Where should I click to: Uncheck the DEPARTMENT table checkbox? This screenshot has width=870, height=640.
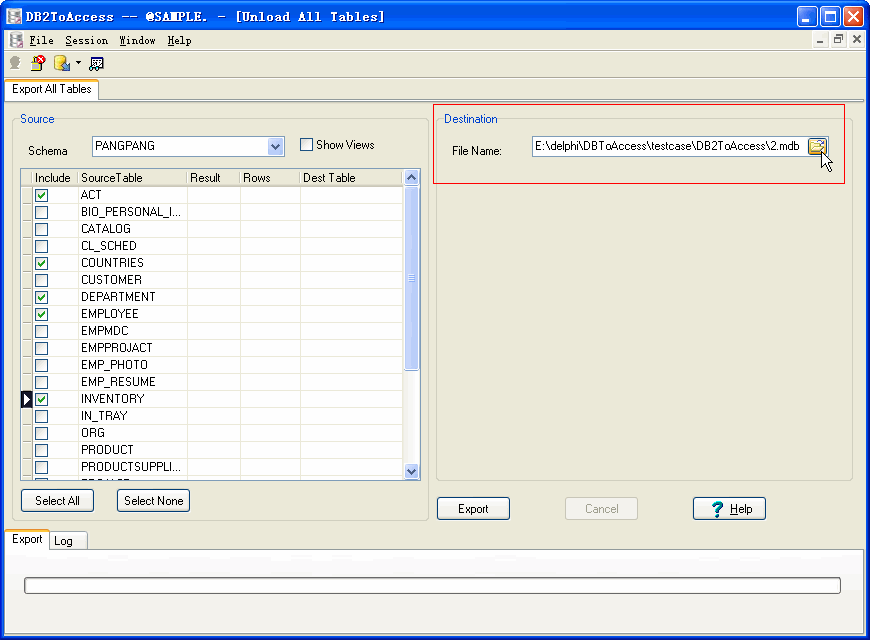click(x=42, y=297)
